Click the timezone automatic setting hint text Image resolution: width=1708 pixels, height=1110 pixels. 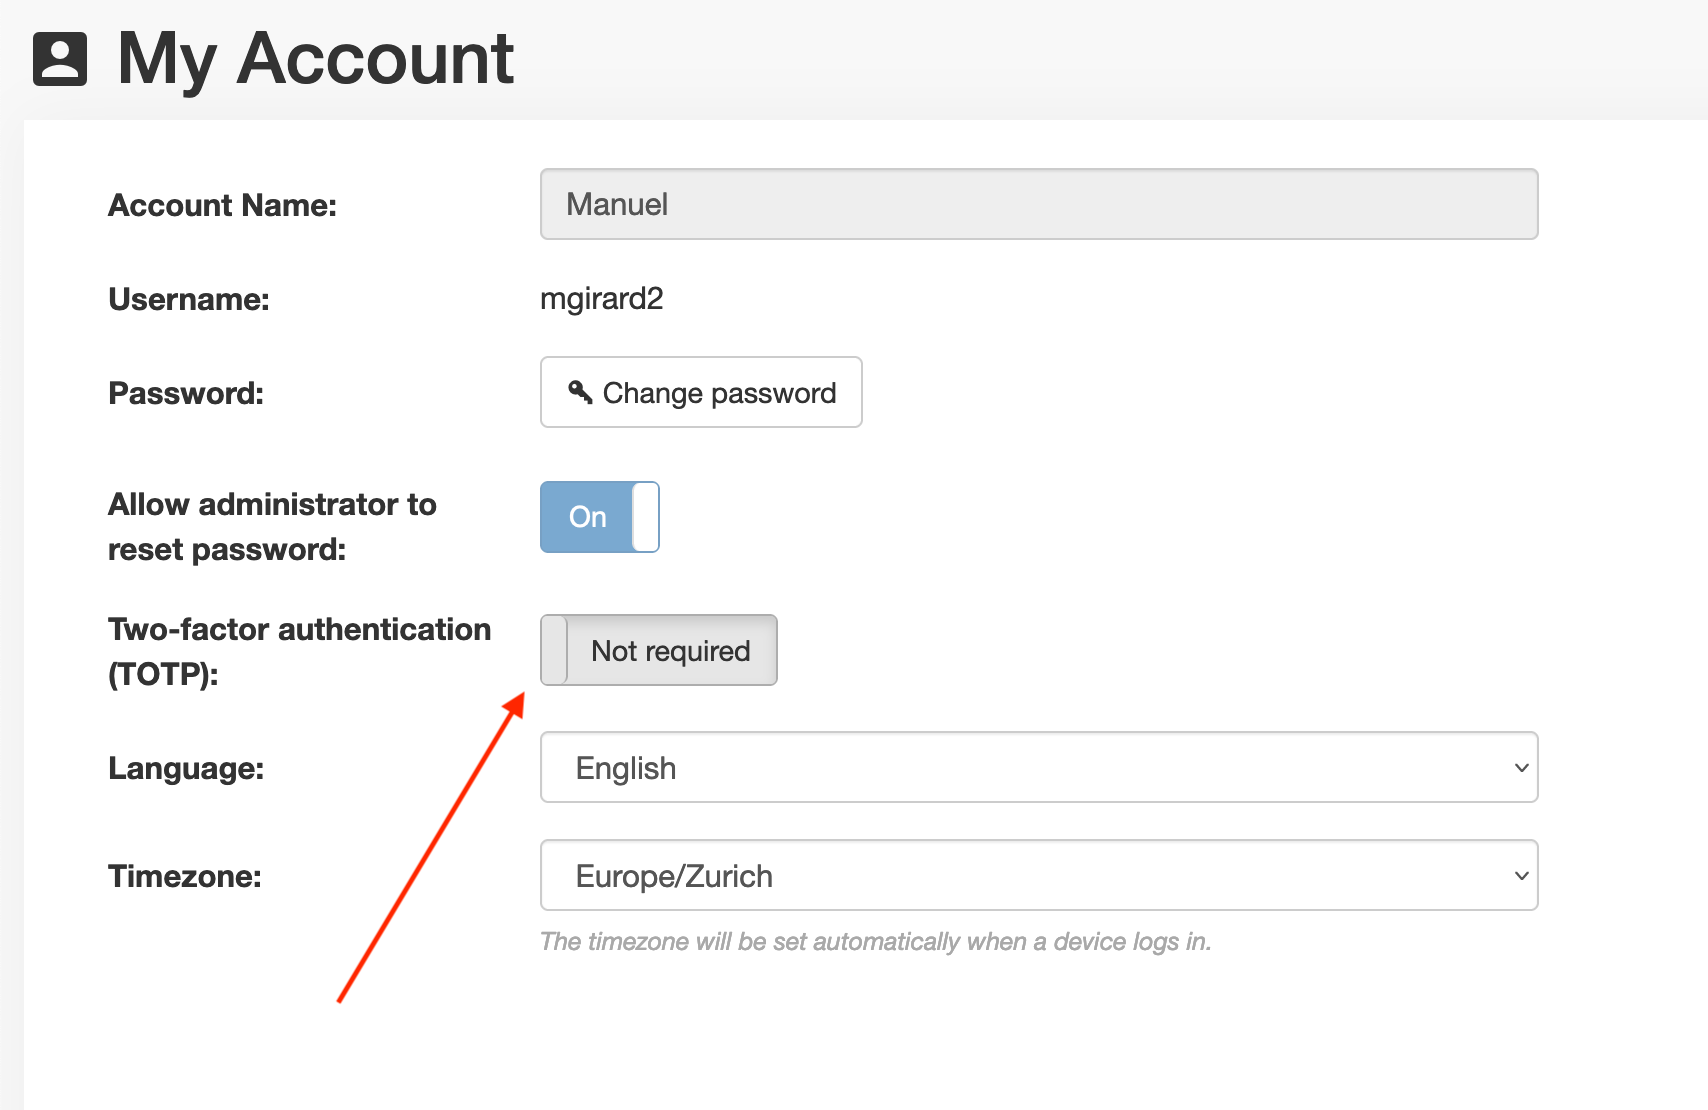[x=875, y=942]
